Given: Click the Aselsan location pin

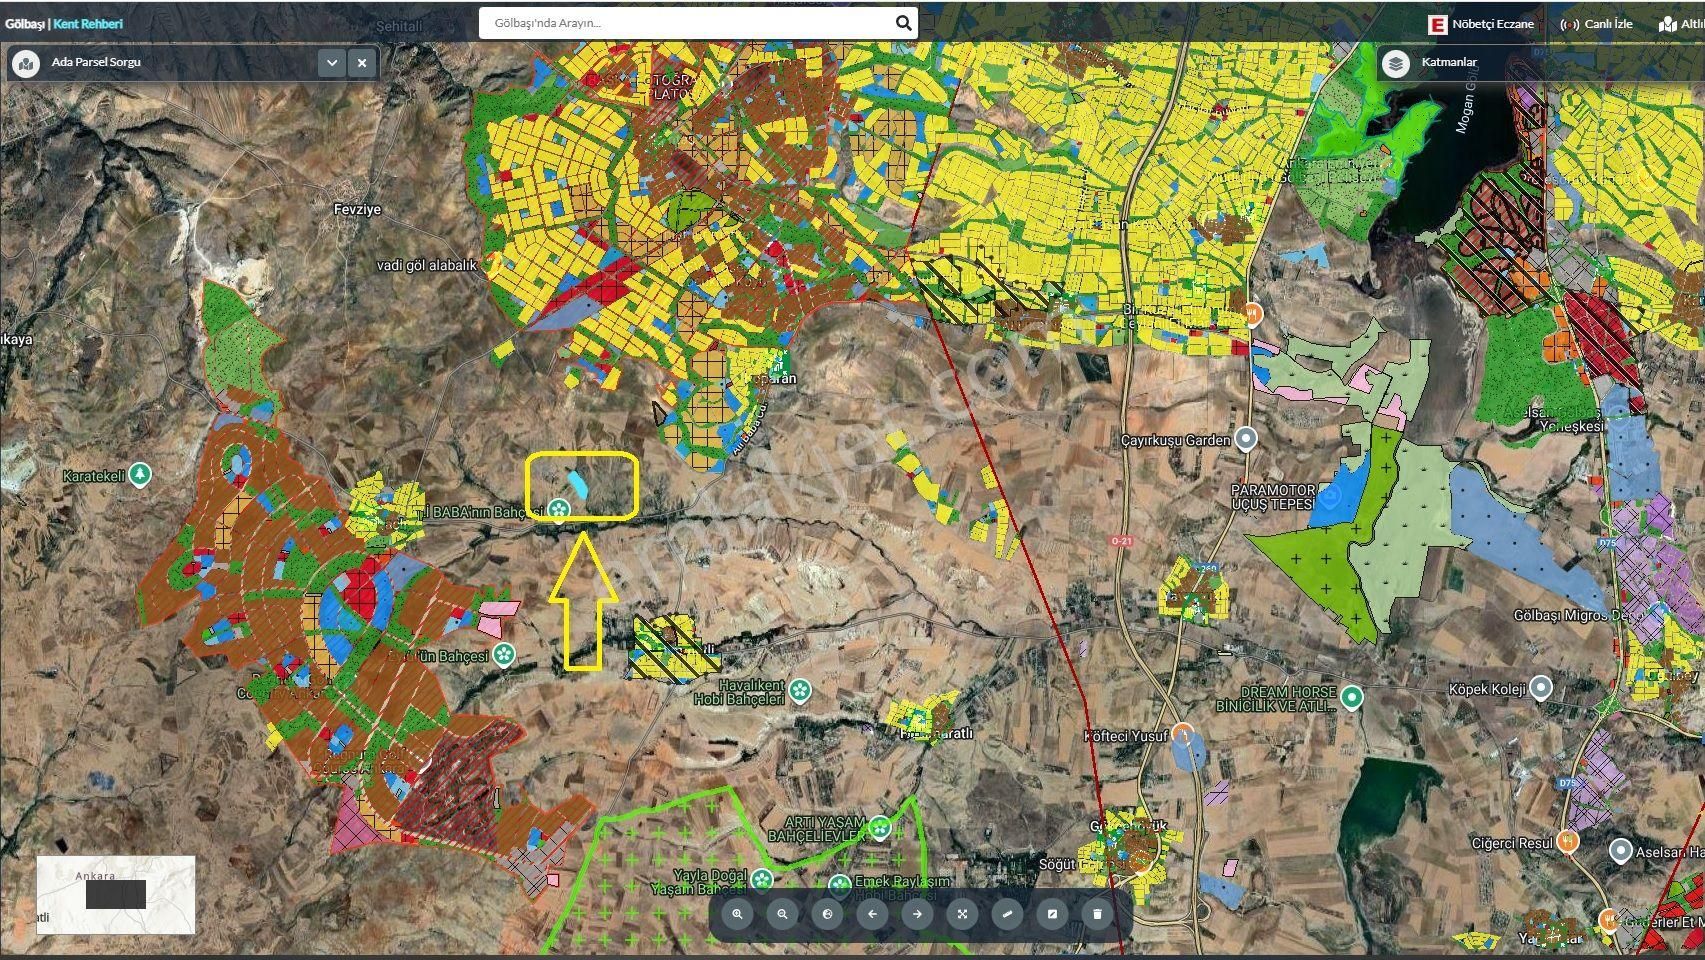Looking at the screenshot, I should pyautogui.click(x=1621, y=851).
